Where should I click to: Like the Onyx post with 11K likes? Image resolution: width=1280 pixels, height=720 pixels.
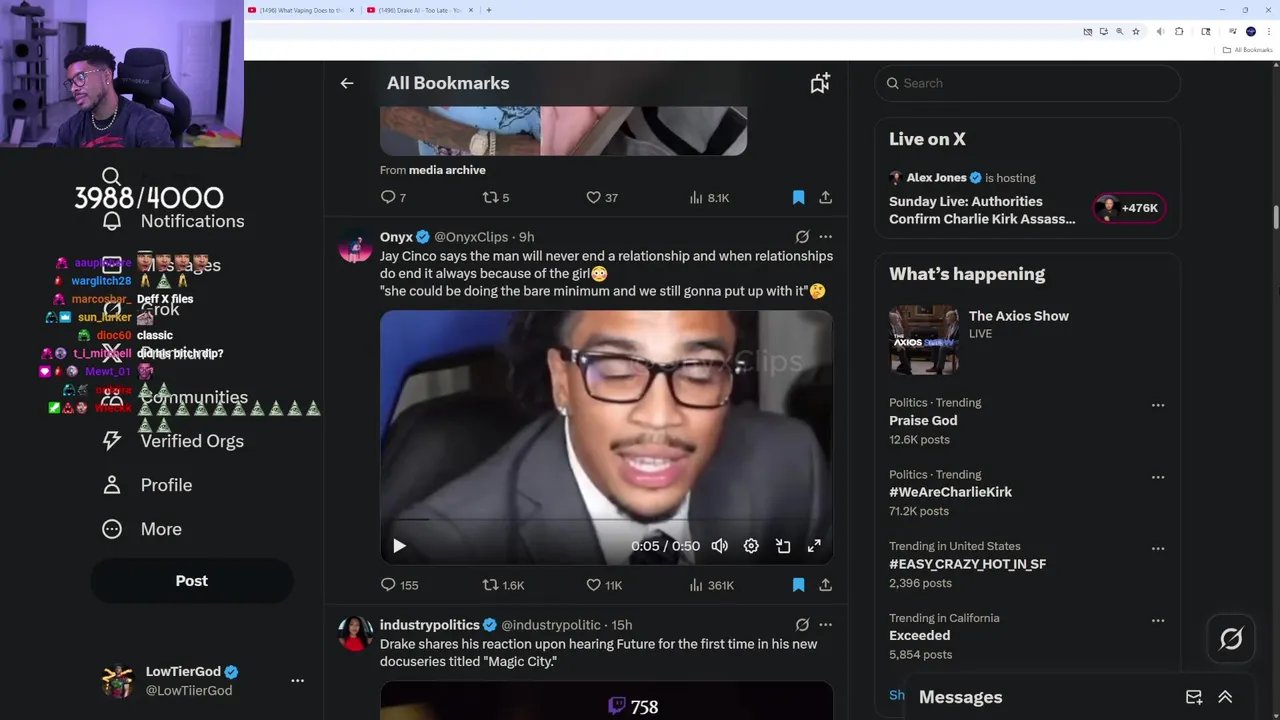point(604,585)
